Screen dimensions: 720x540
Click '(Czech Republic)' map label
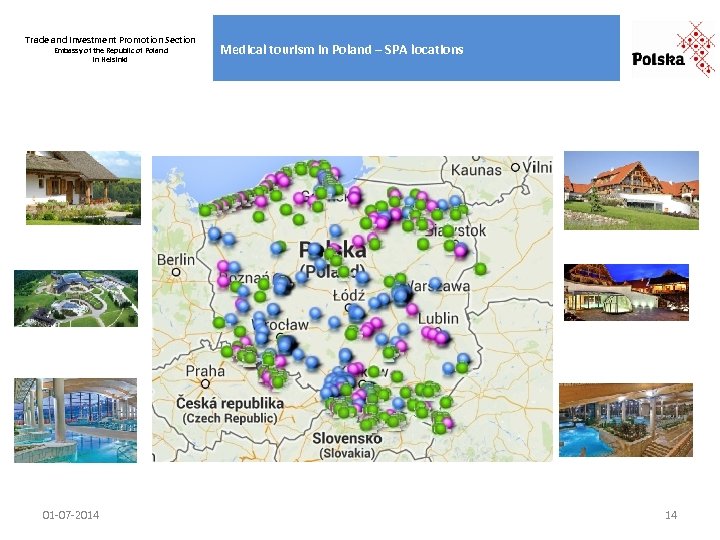(x=230, y=418)
